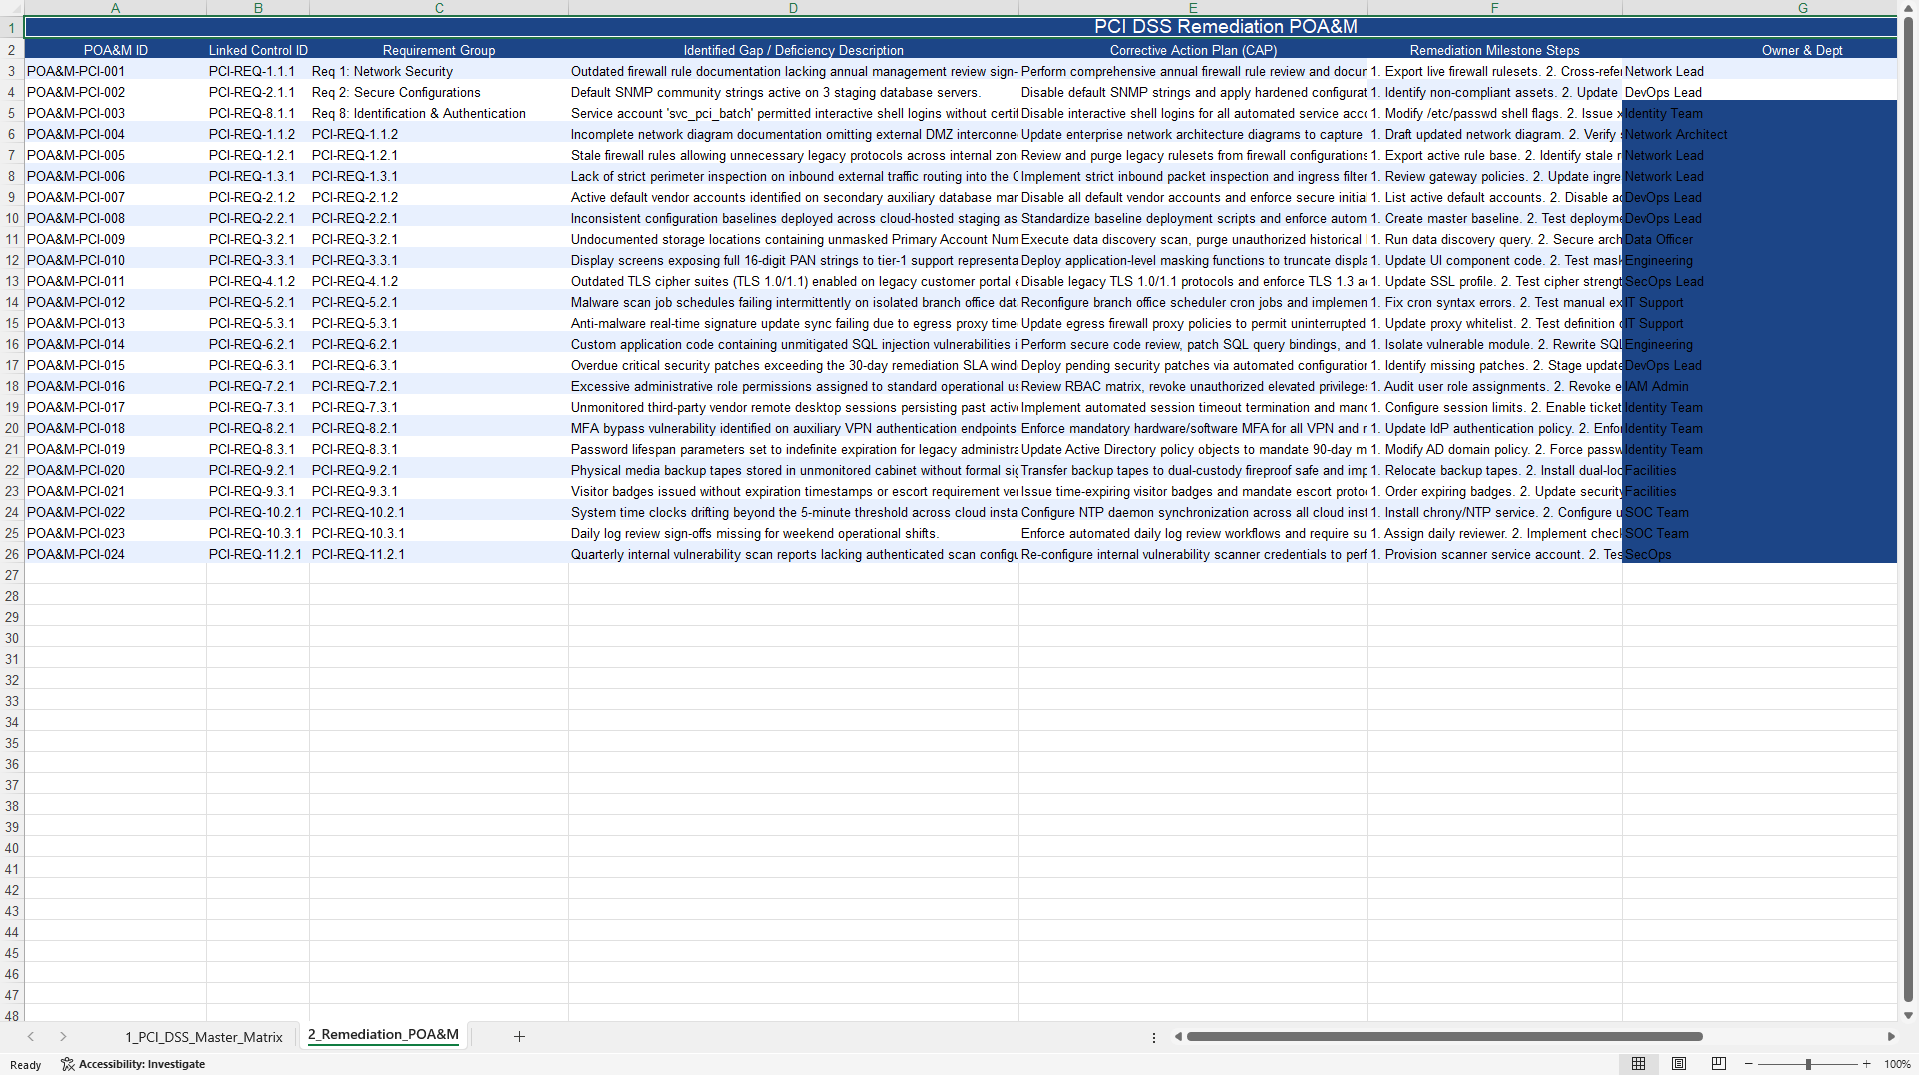Click horizontal scrollbar left arrow

1178,1036
